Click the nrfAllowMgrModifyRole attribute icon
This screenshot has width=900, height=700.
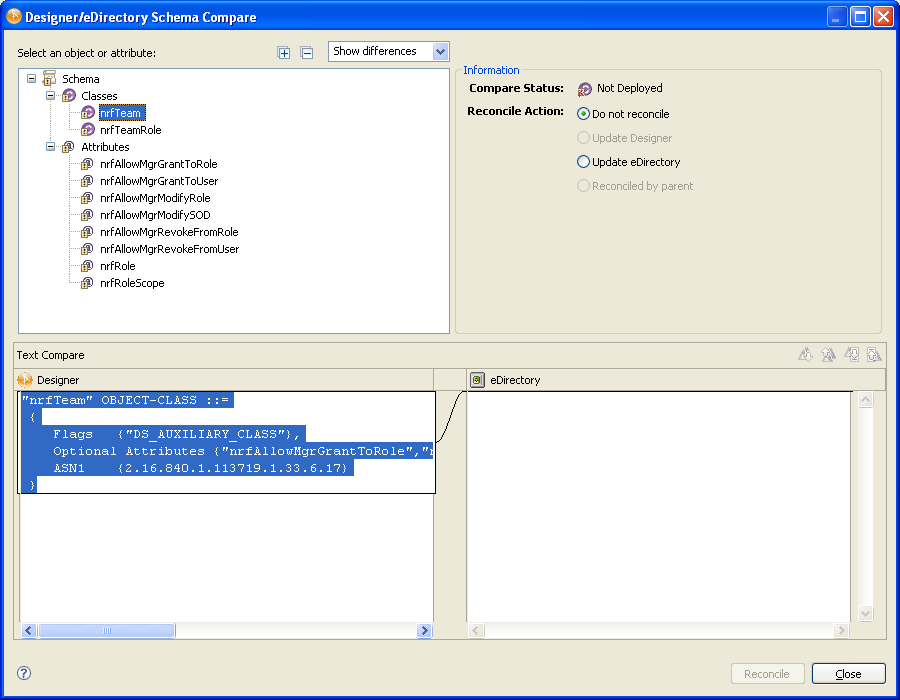[87, 198]
